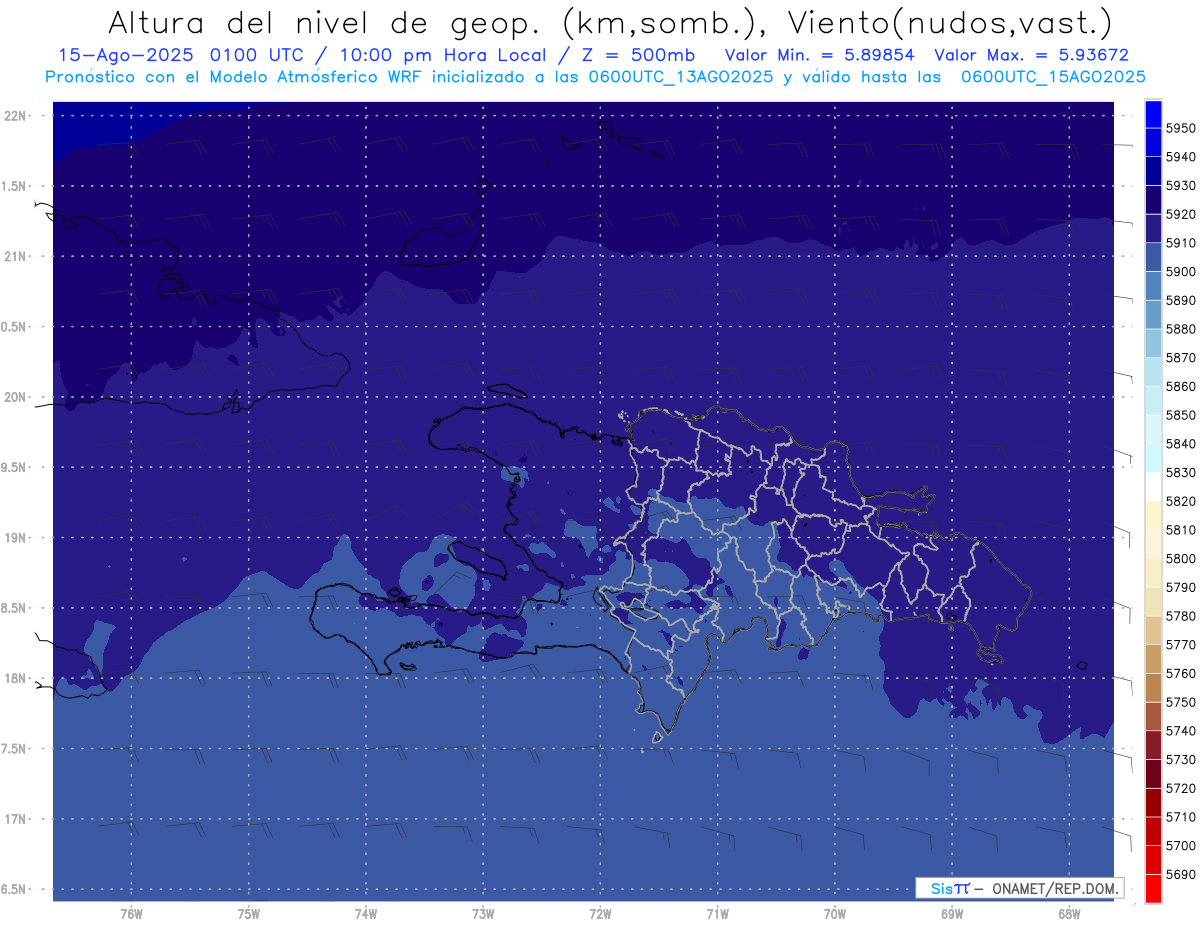Click the '5690' colorbar label
The image size is (1200, 927).
click(x=1180, y=874)
